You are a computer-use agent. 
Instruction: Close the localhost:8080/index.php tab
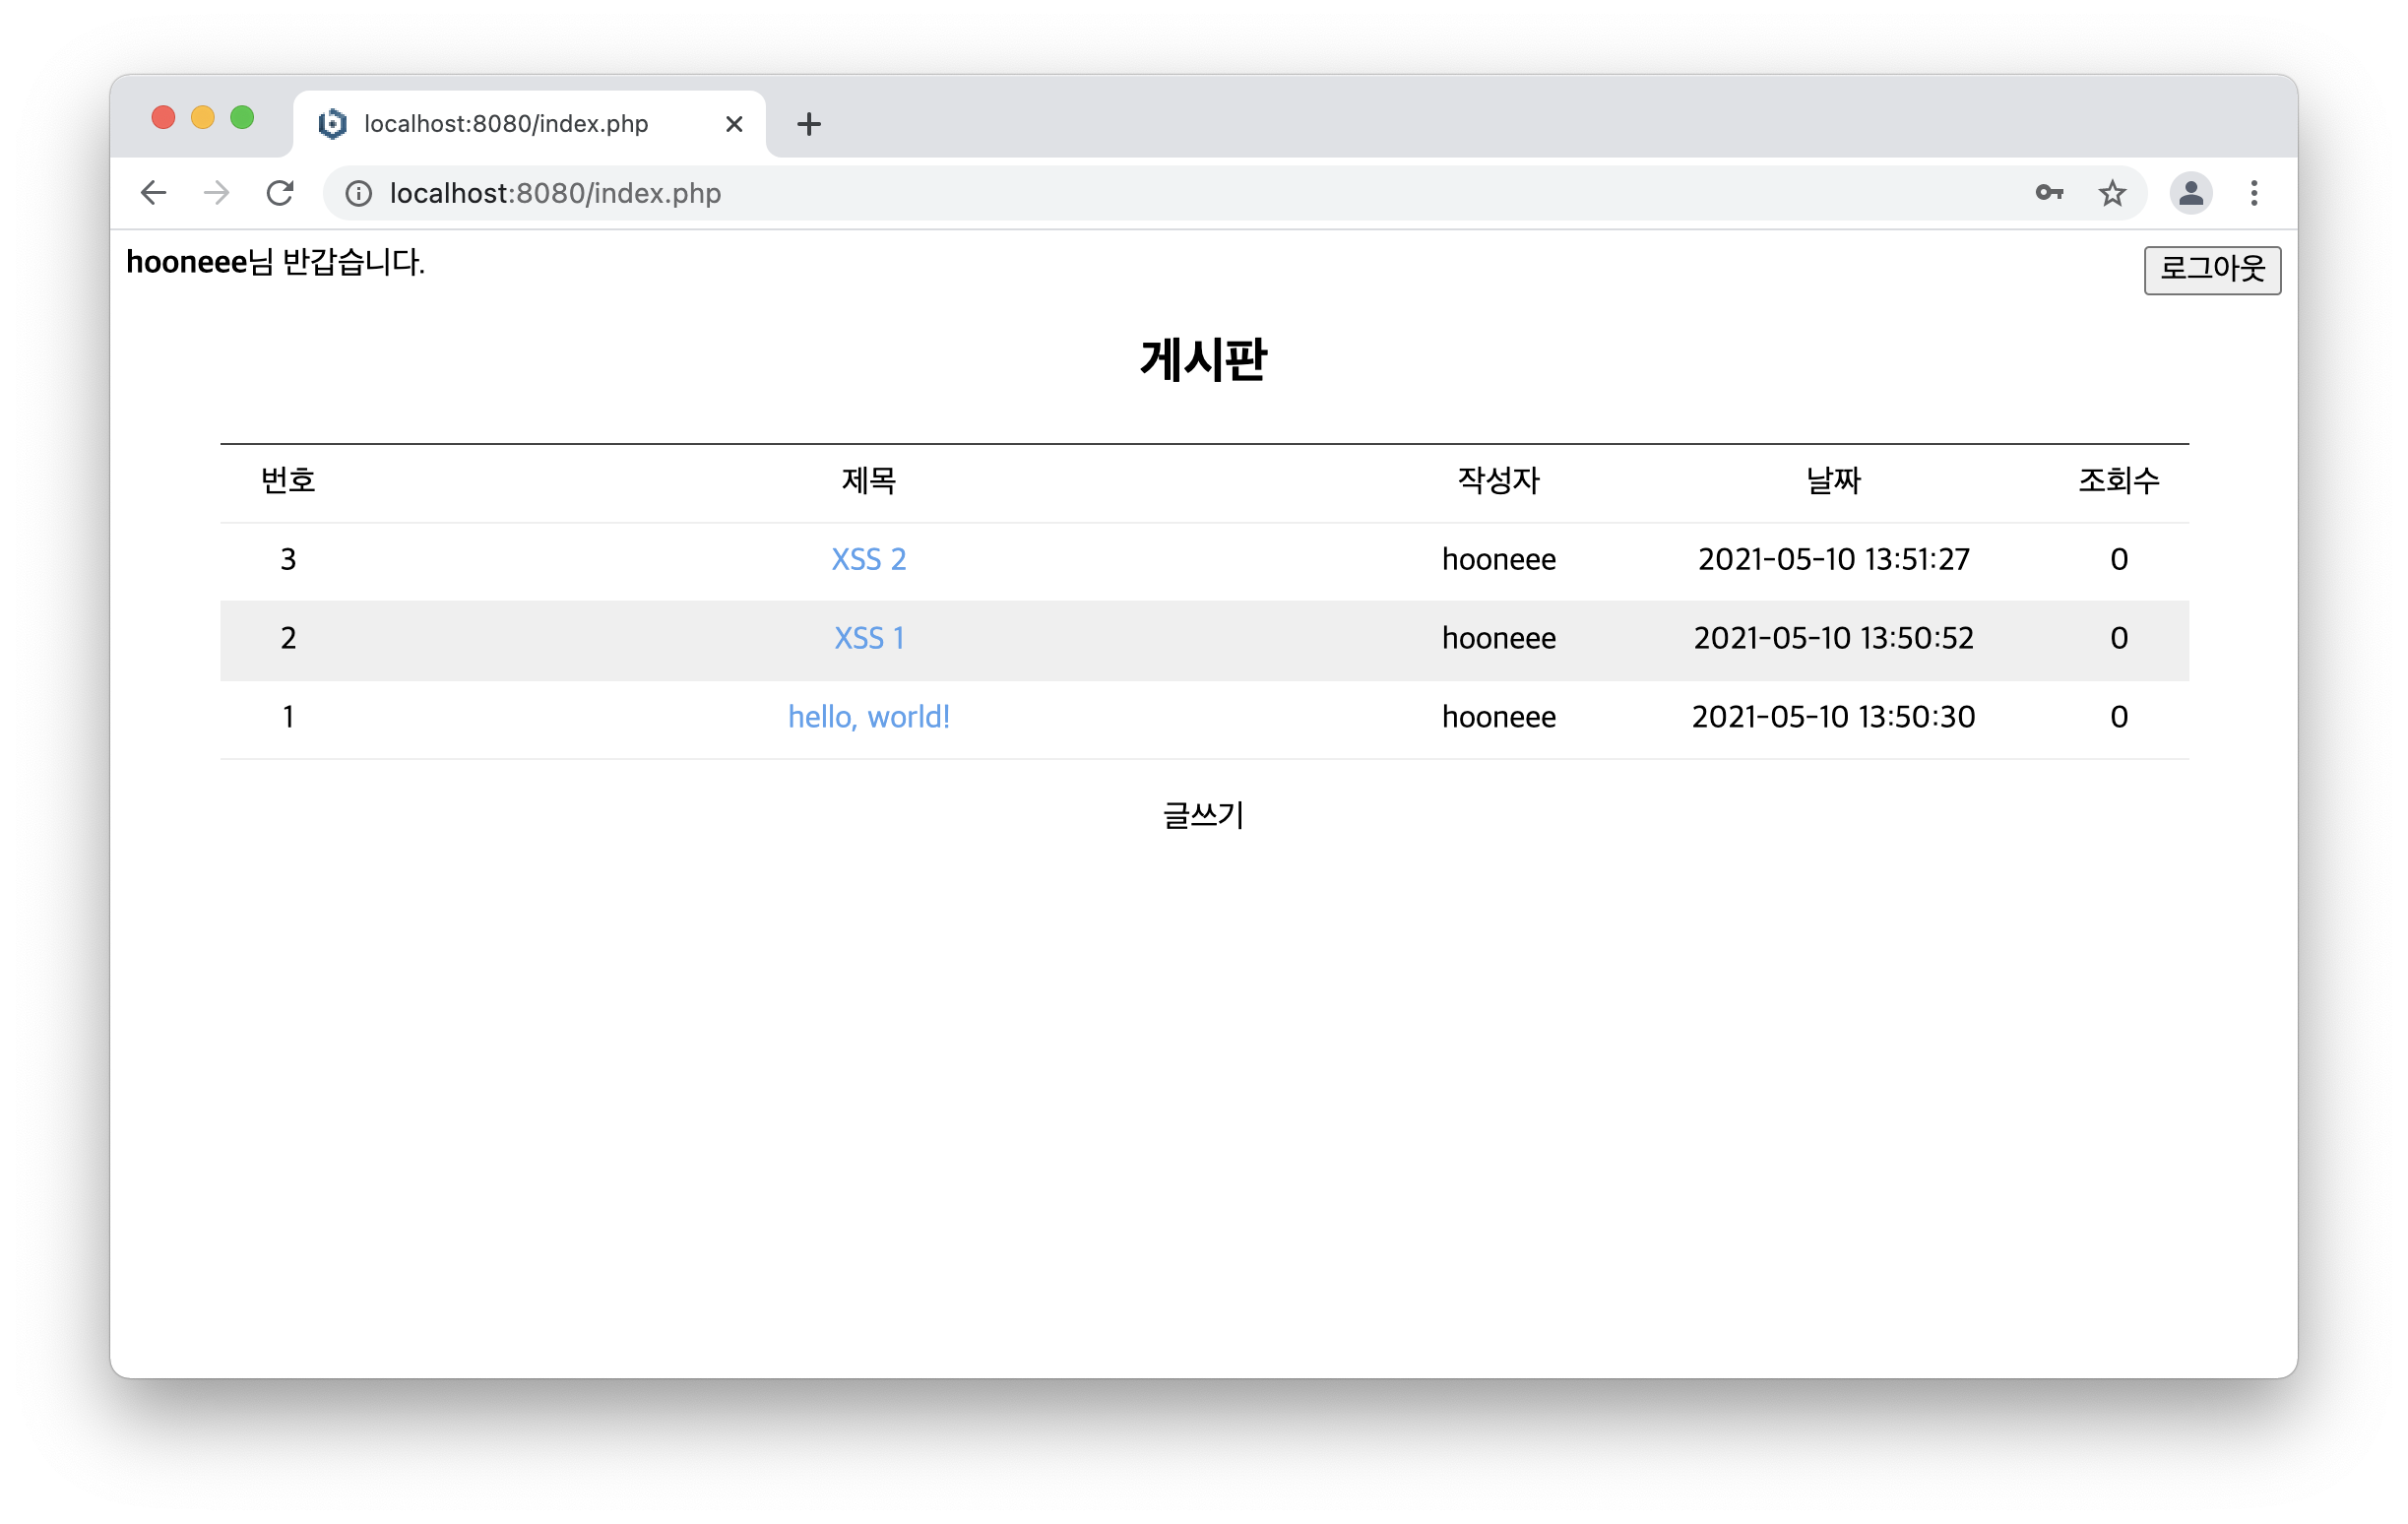pos(734,124)
